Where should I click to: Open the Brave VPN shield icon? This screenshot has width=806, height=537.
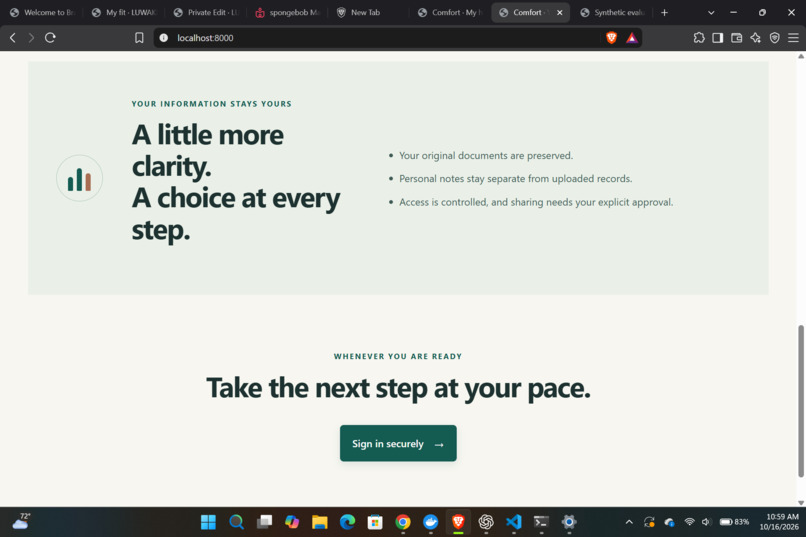click(775, 38)
